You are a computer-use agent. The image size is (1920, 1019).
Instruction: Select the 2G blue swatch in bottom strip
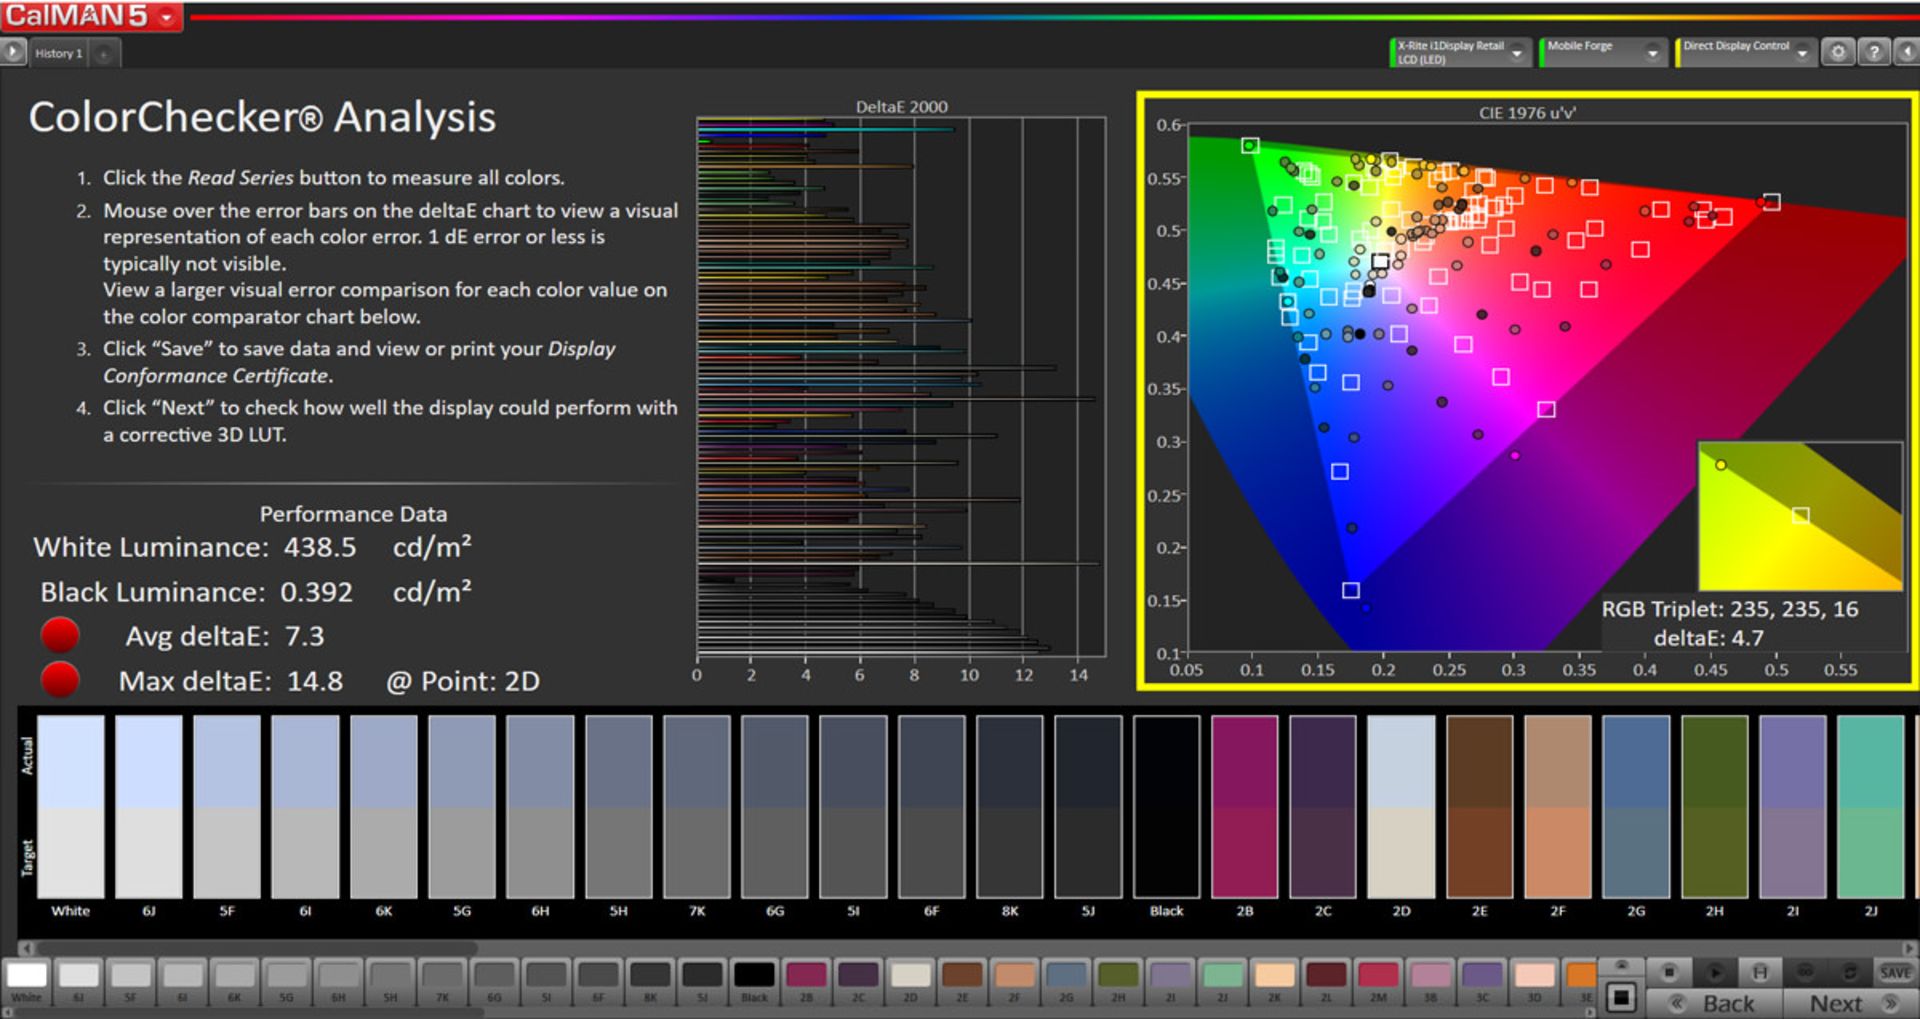pyautogui.click(x=1066, y=981)
